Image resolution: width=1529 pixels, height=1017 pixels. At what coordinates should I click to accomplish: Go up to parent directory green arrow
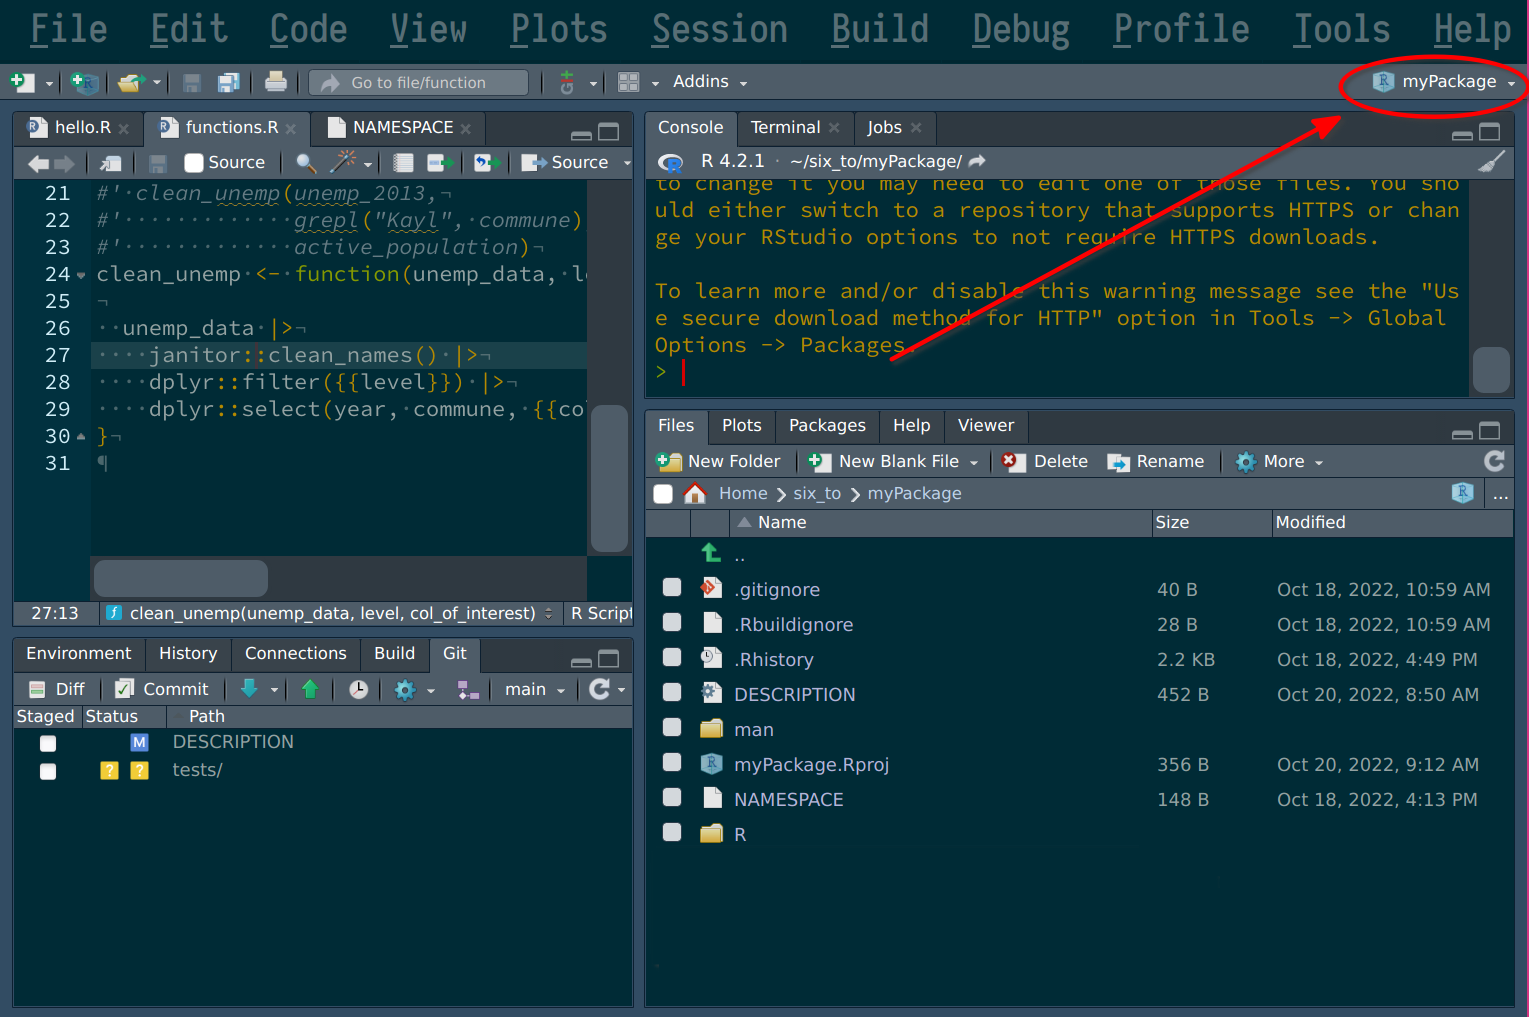[711, 553]
